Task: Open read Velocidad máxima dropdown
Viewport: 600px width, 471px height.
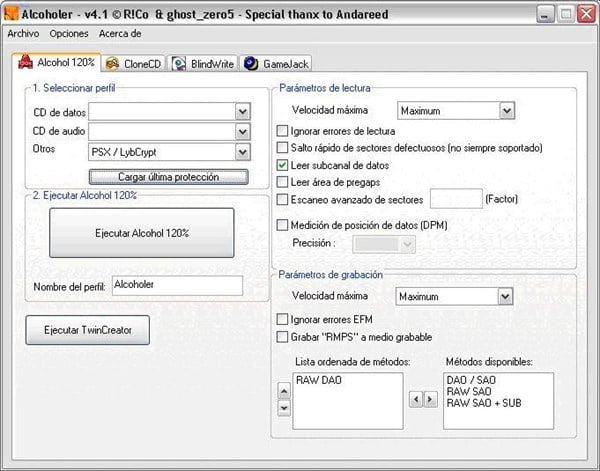Action: (507, 111)
